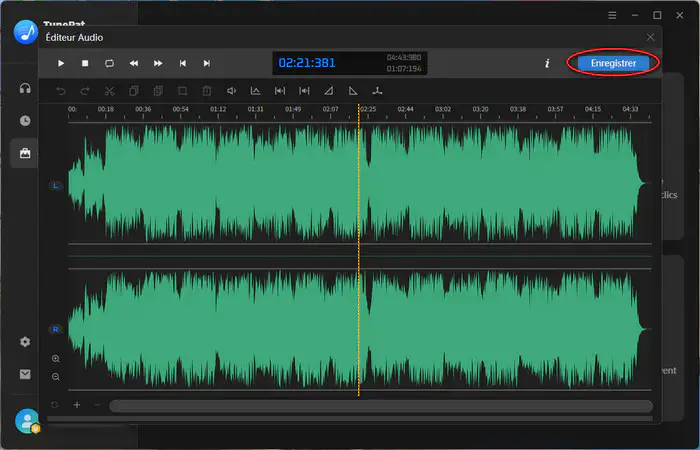
Task: Click the 01:12 mark on the ruler
Action: click(x=218, y=109)
